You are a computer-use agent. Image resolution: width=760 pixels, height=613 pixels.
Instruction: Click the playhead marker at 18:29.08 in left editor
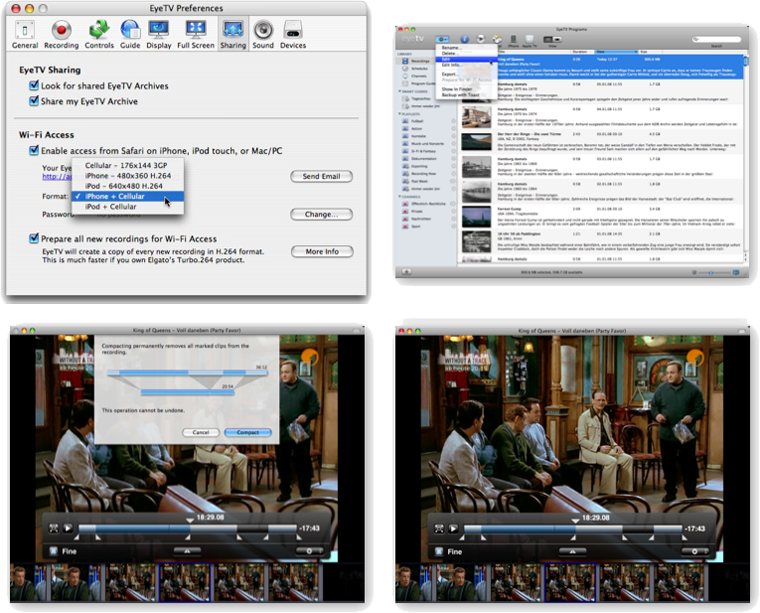190,520
